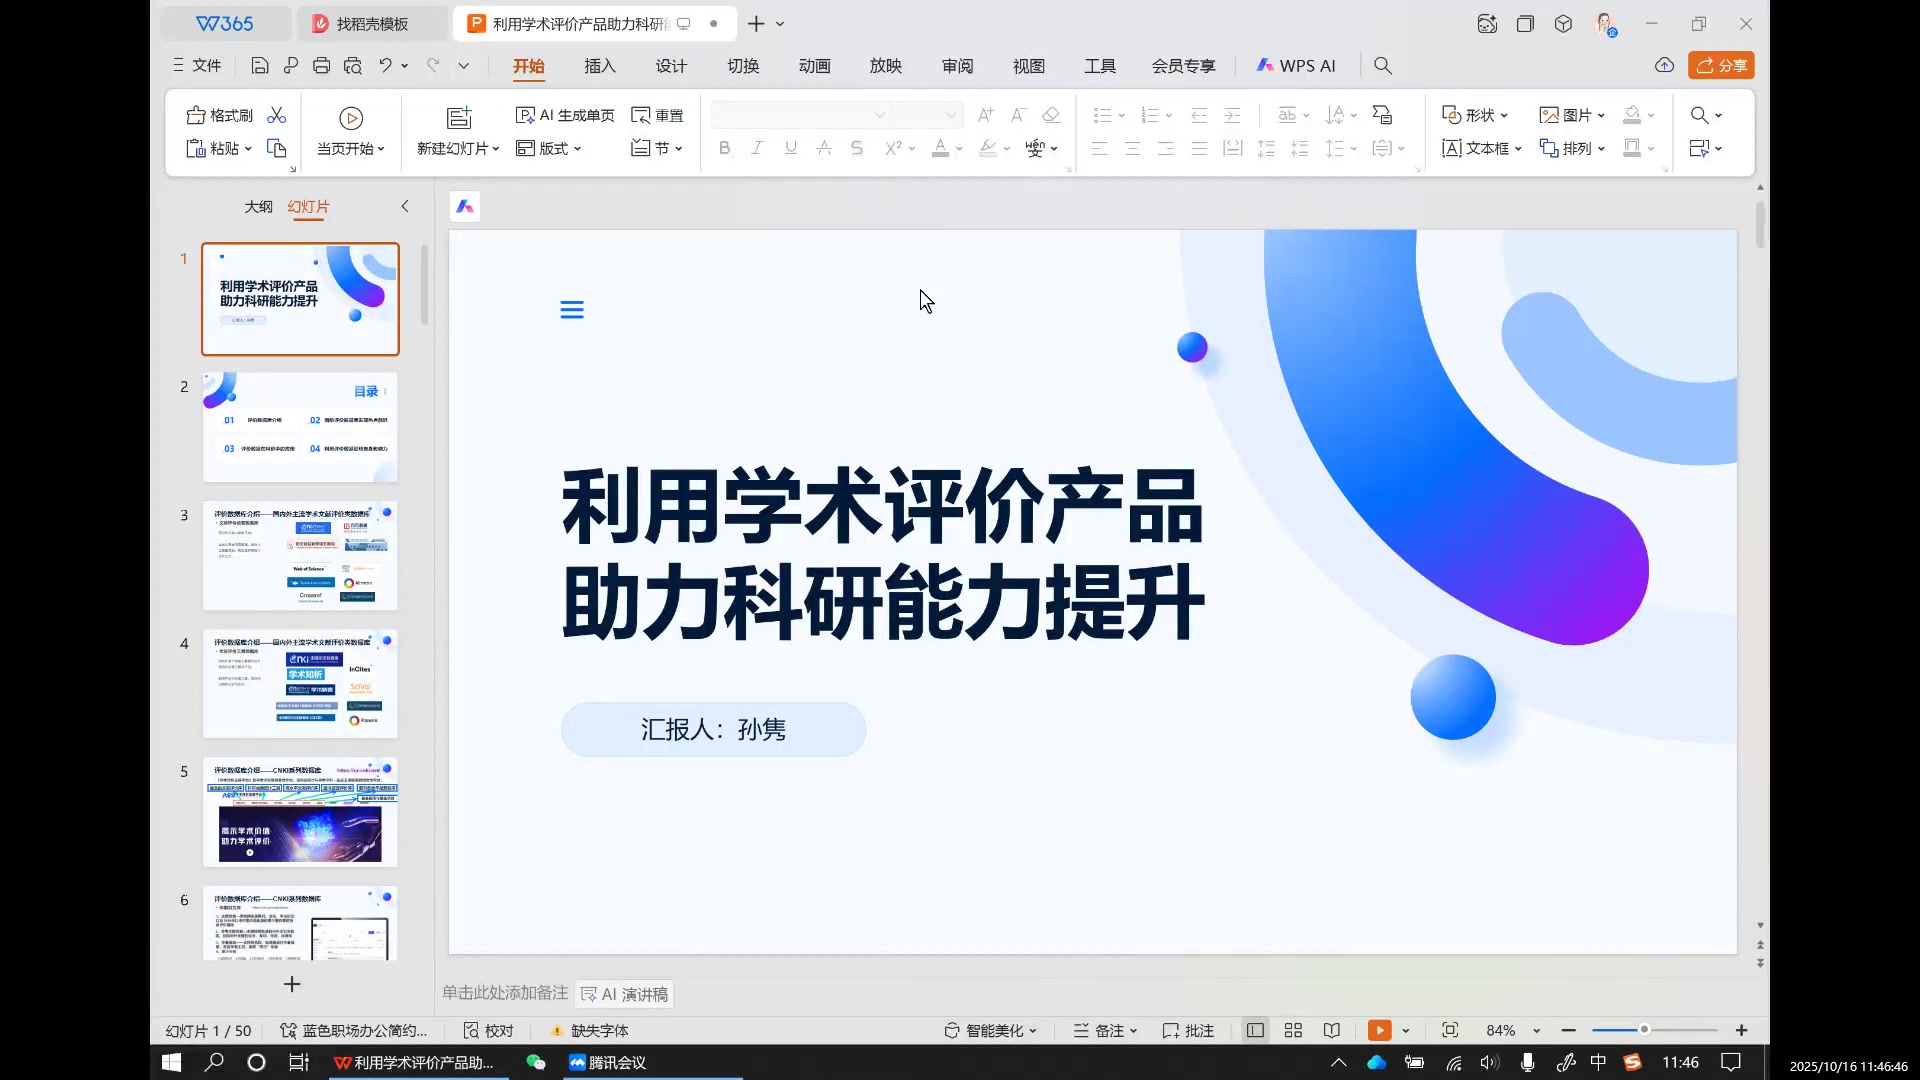Toggle normal view icon in status bar
Viewport: 1920px width, 1080px height.
tap(1255, 1031)
